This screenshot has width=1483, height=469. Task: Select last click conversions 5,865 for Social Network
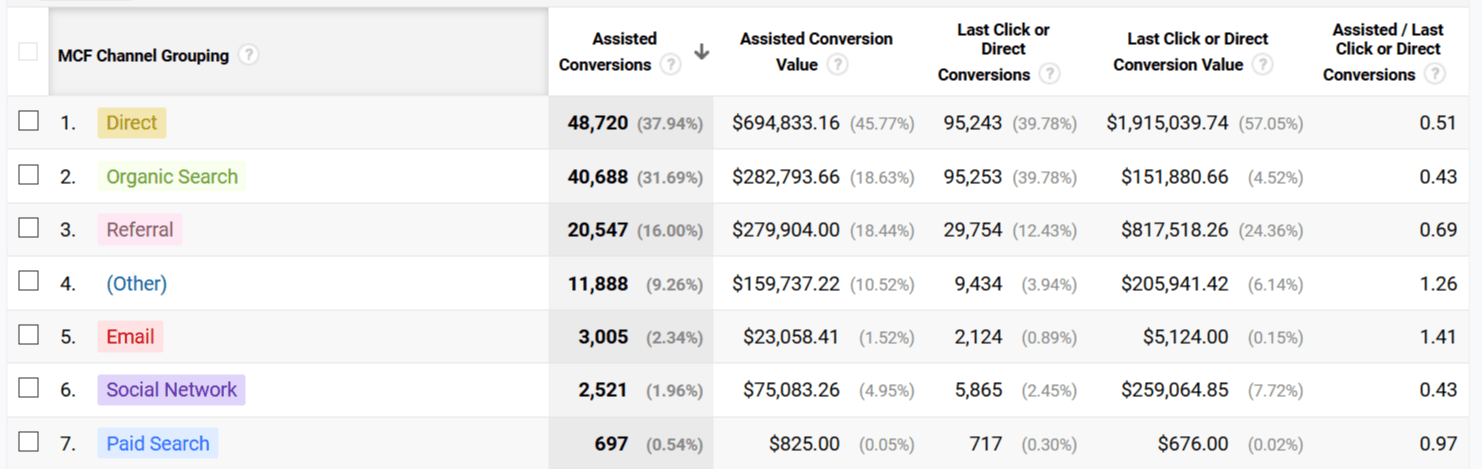point(978,390)
